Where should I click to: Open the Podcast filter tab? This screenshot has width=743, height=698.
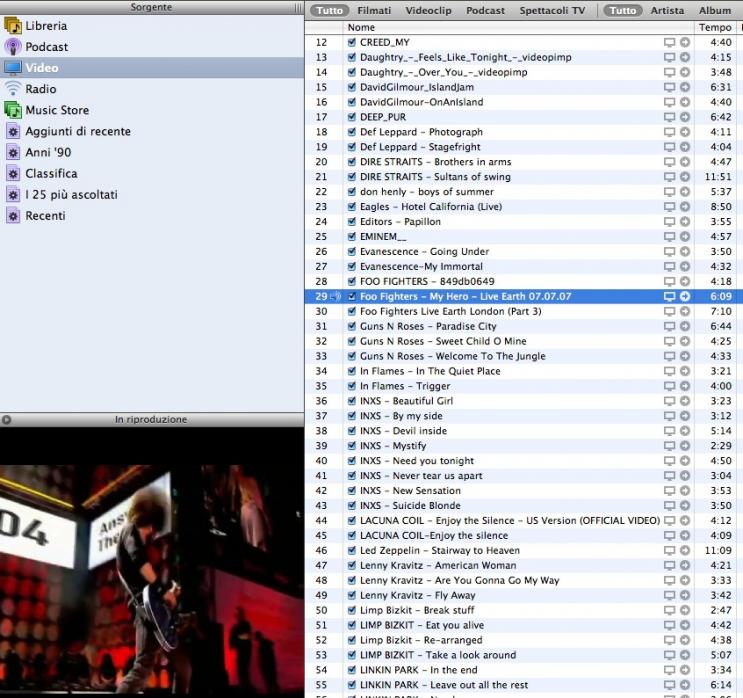[x=485, y=10]
